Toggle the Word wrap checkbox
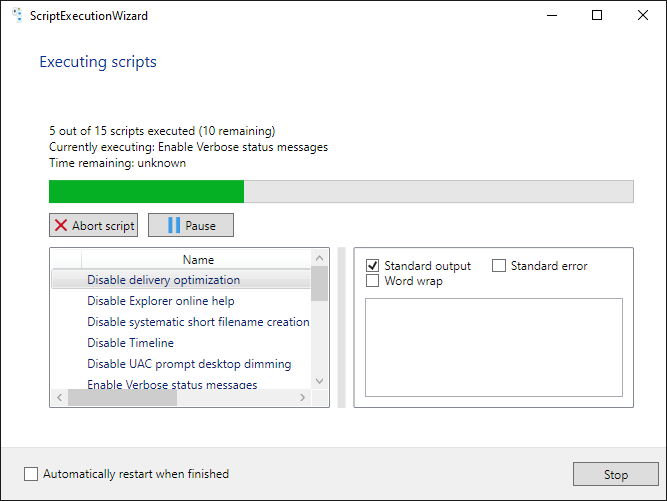Image resolution: width=667 pixels, height=501 pixels. coord(373,281)
